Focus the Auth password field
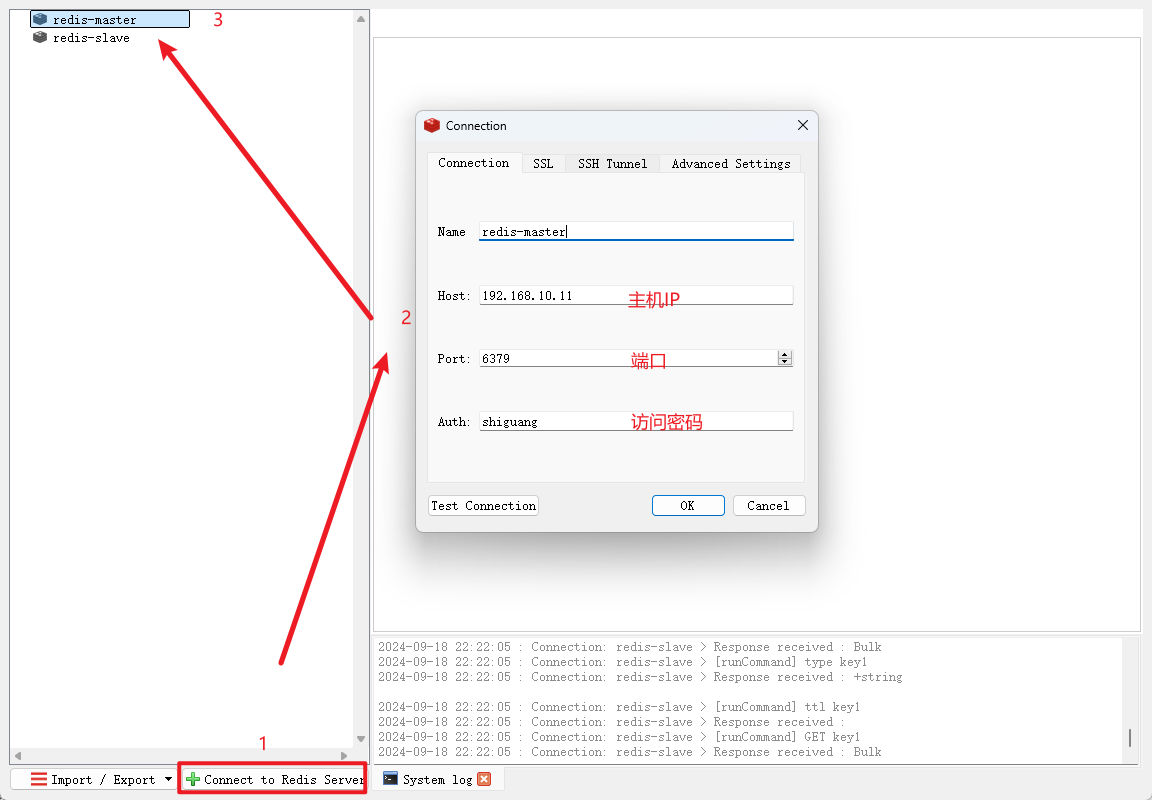Viewport: 1152px width, 800px height. pyautogui.click(x=636, y=422)
